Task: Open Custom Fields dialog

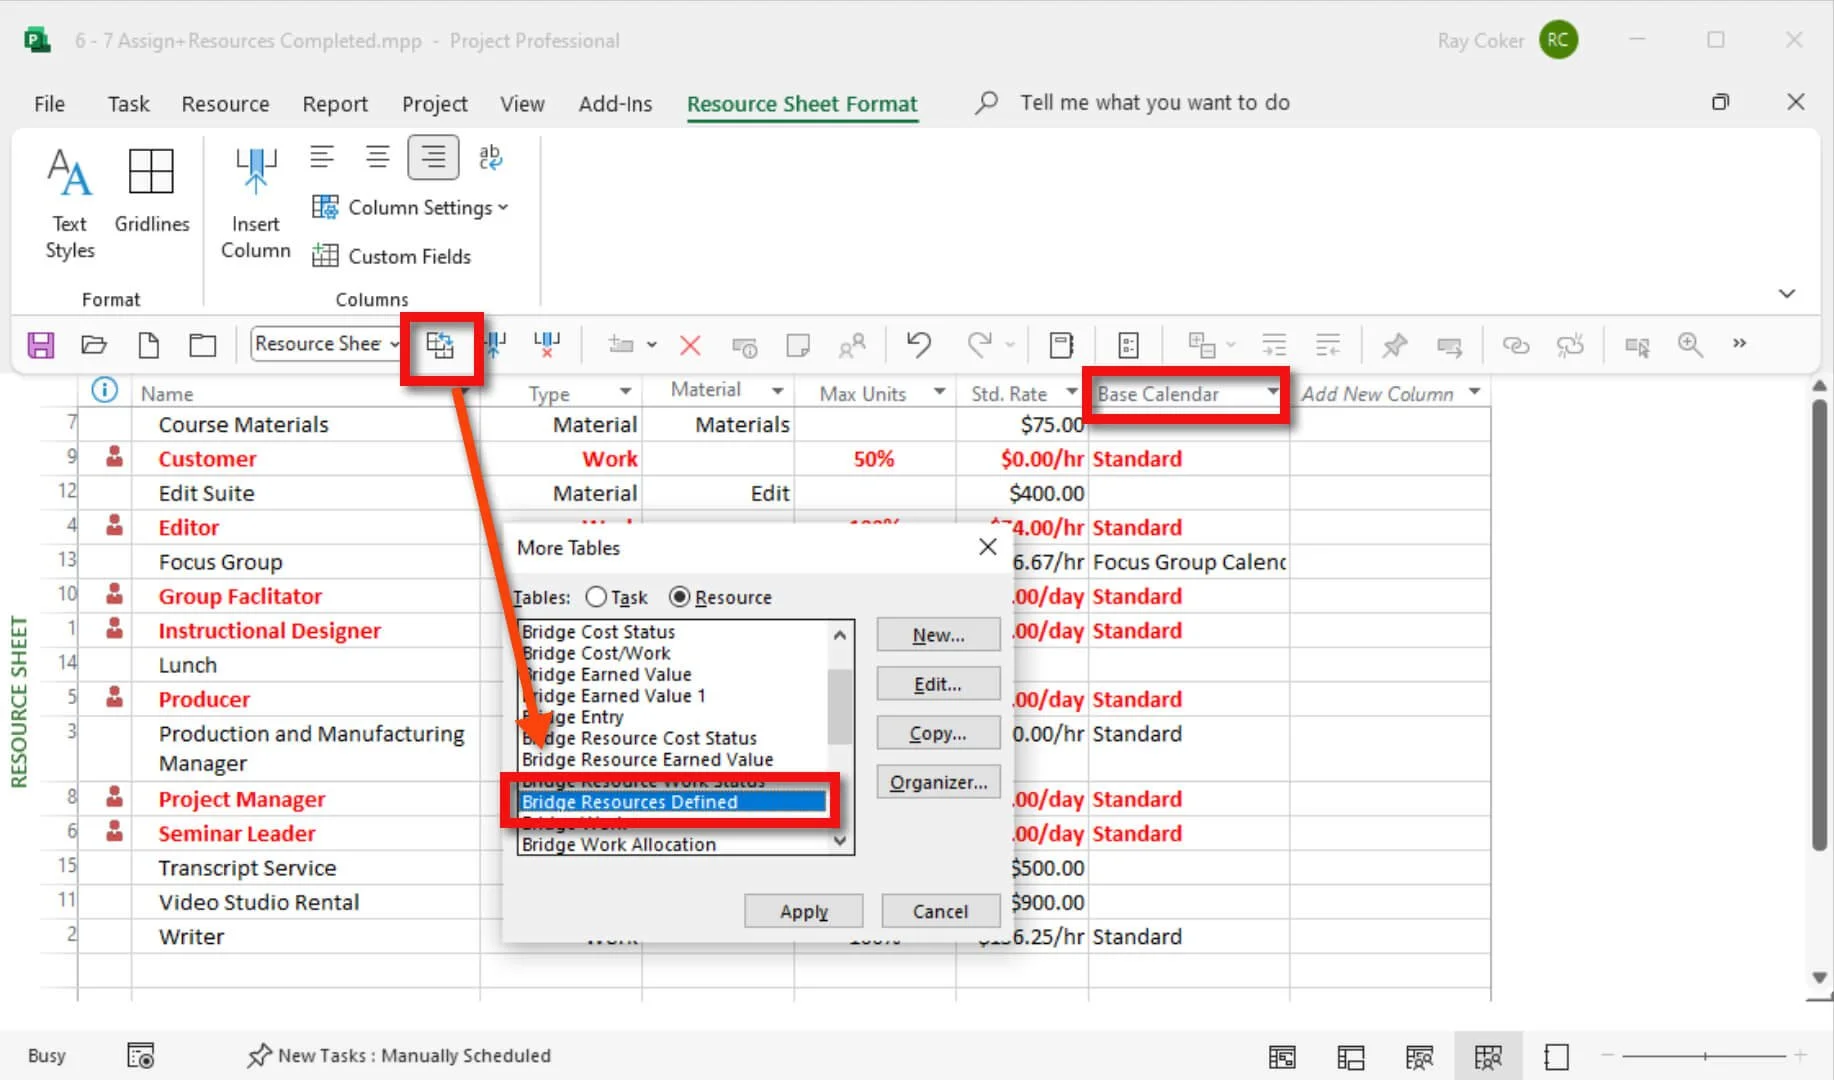Action: (391, 256)
